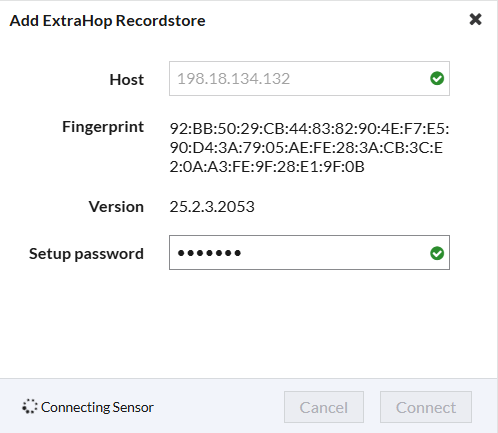Viewport: 498px width, 433px height.
Task: Click fingerprint line starting with 2:0A:A3
Action: (267, 167)
